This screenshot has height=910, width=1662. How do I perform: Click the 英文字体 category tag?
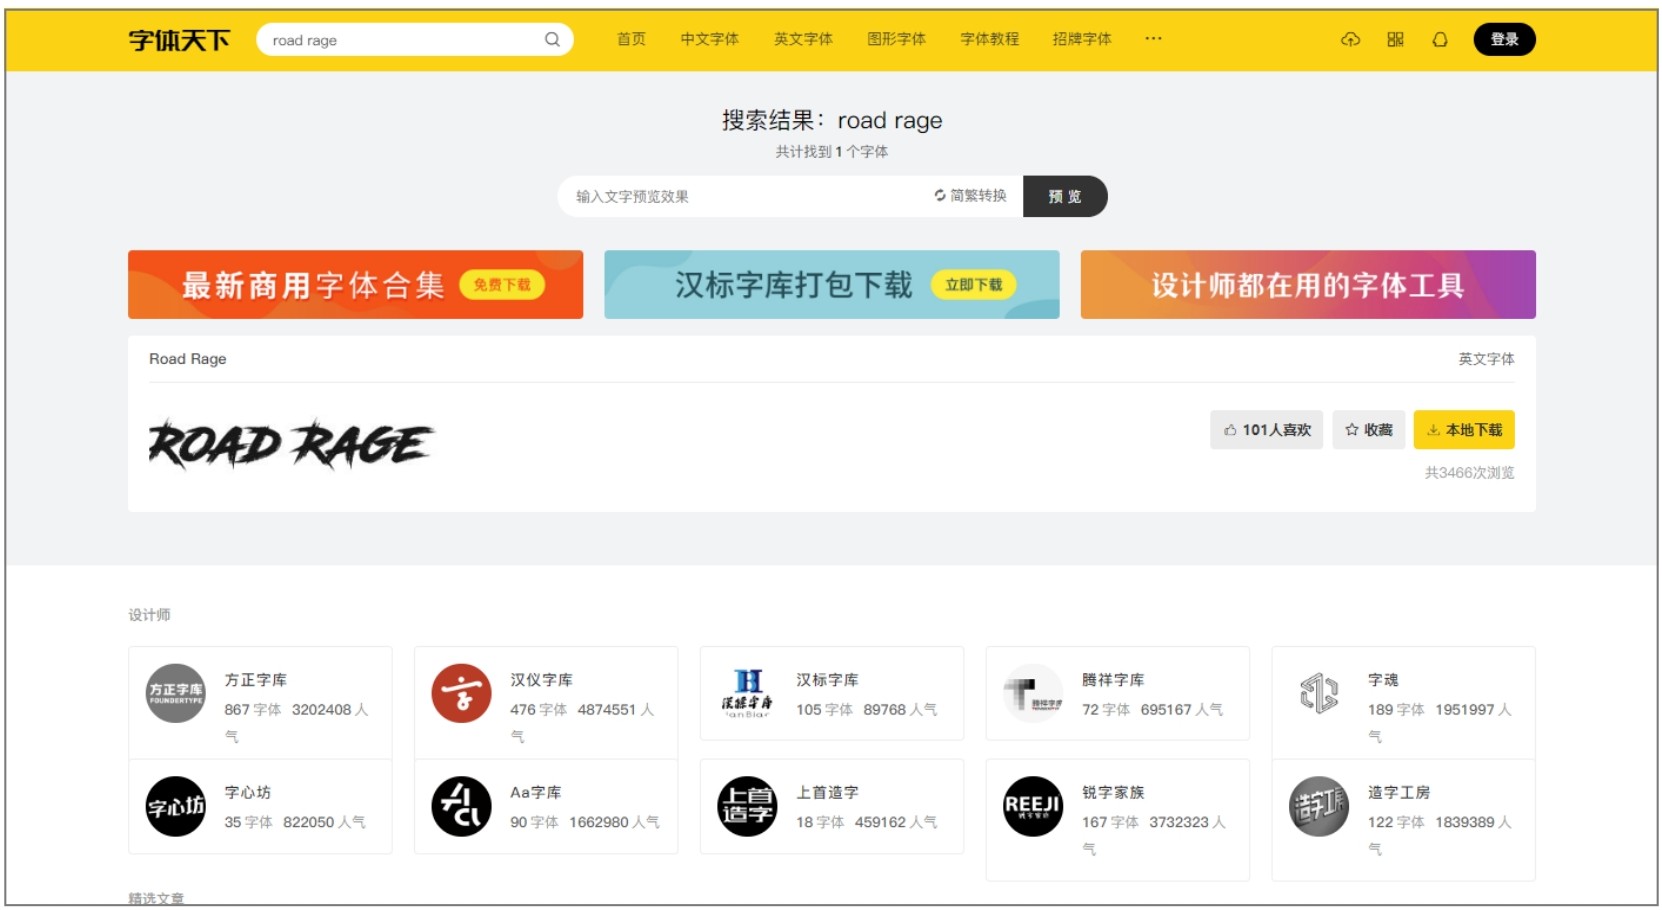[x=1486, y=359]
